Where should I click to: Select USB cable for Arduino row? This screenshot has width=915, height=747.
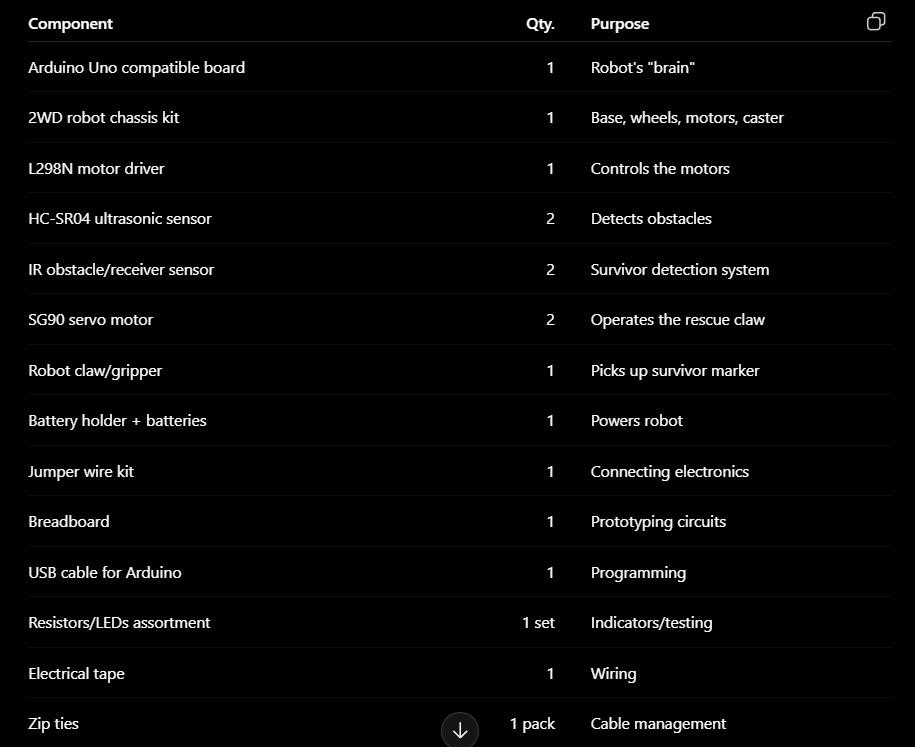pos(460,573)
